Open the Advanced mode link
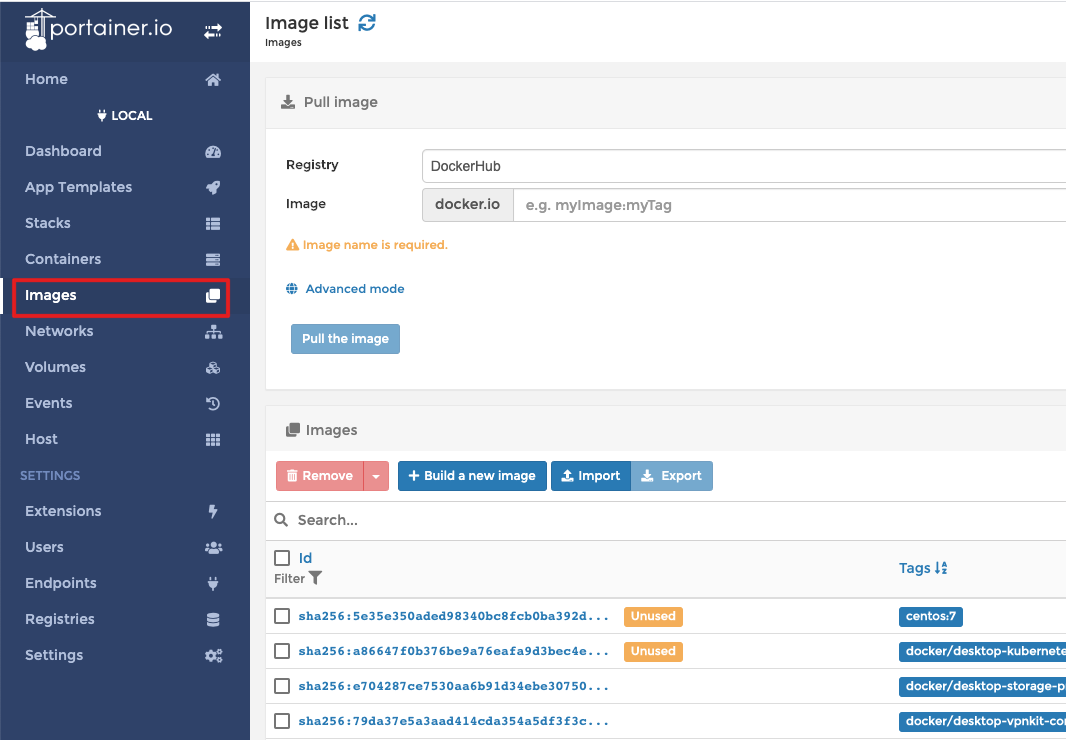This screenshot has width=1066, height=740. [354, 289]
